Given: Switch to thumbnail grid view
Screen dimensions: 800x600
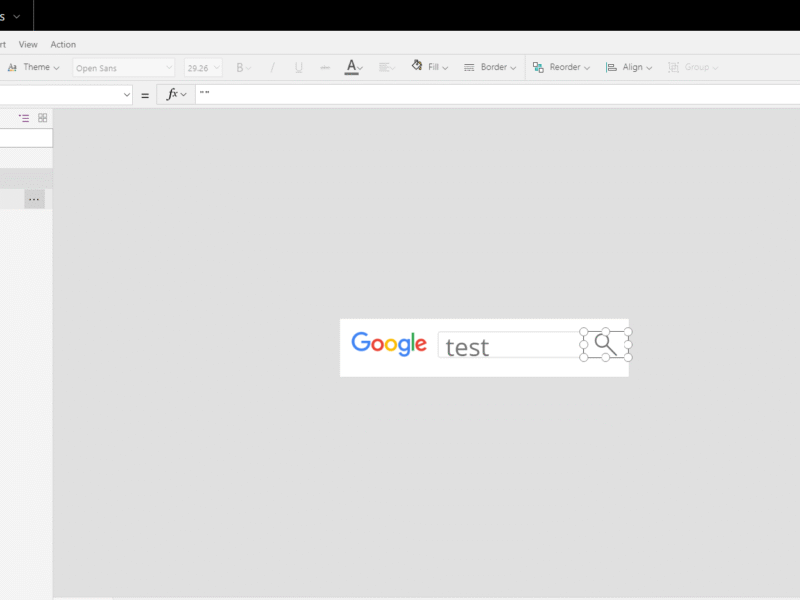Looking at the screenshot, I should [x=43, y=118].
